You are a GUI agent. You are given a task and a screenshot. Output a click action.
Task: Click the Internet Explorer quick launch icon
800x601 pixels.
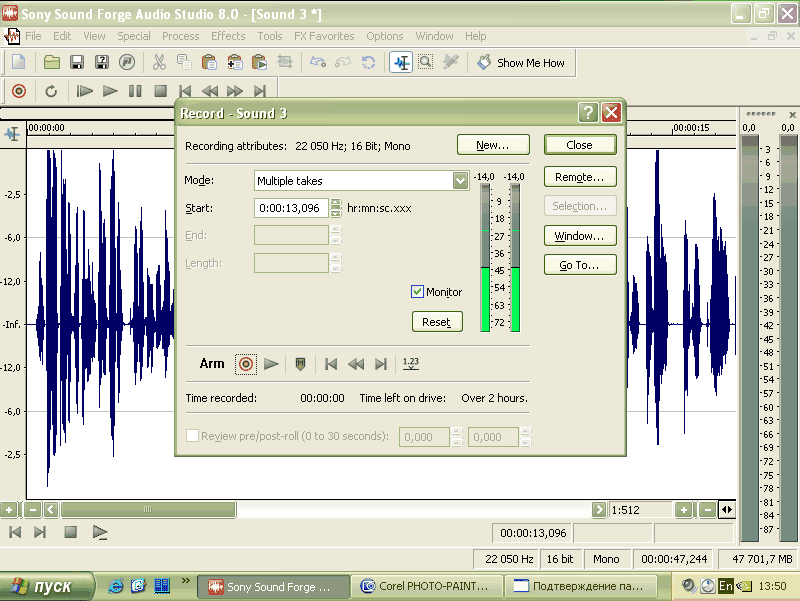116,586
